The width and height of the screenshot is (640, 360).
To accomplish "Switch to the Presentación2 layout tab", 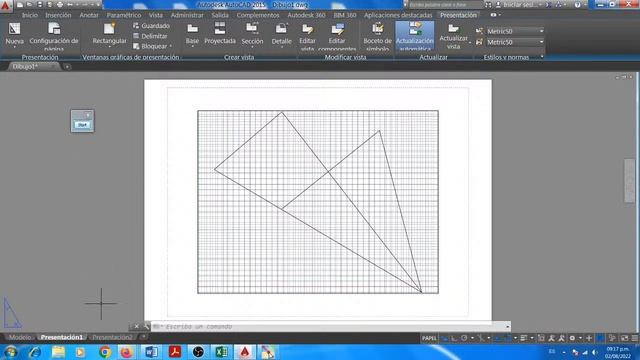I will click(112, 337).
